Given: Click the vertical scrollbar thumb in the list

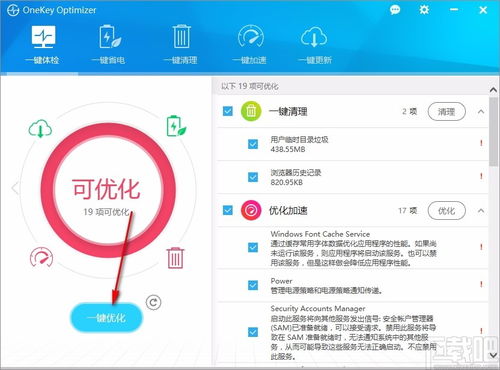Looking at the screenshot, I should click(493, 132).
